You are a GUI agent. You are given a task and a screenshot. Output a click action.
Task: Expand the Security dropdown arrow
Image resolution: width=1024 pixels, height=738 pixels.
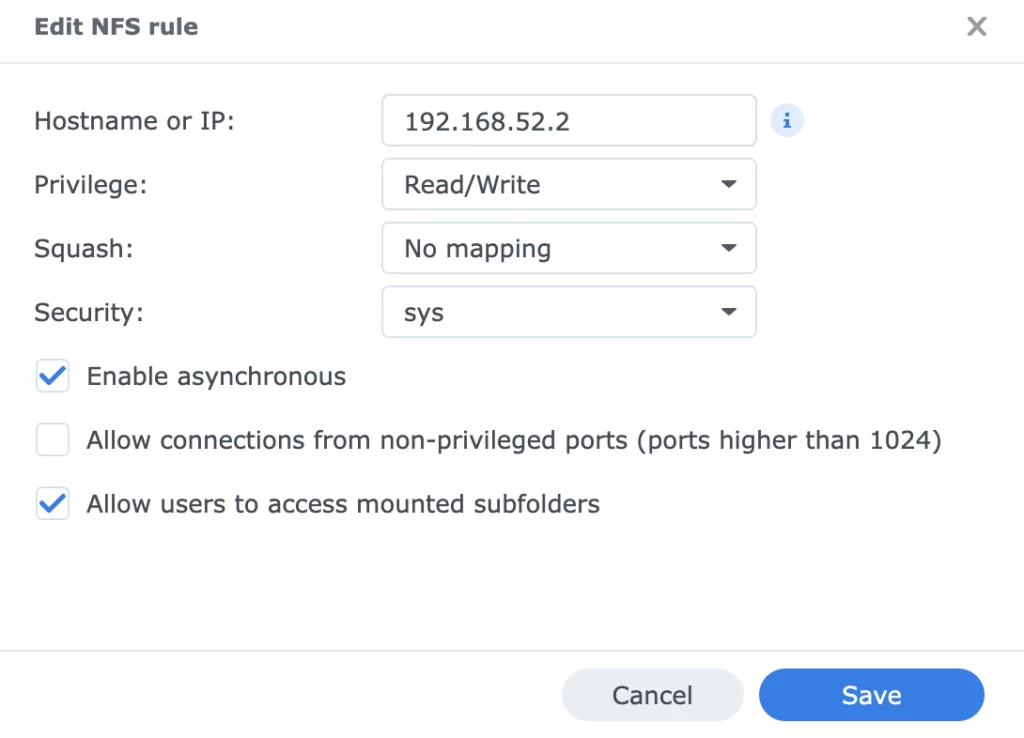coord(728,312)
